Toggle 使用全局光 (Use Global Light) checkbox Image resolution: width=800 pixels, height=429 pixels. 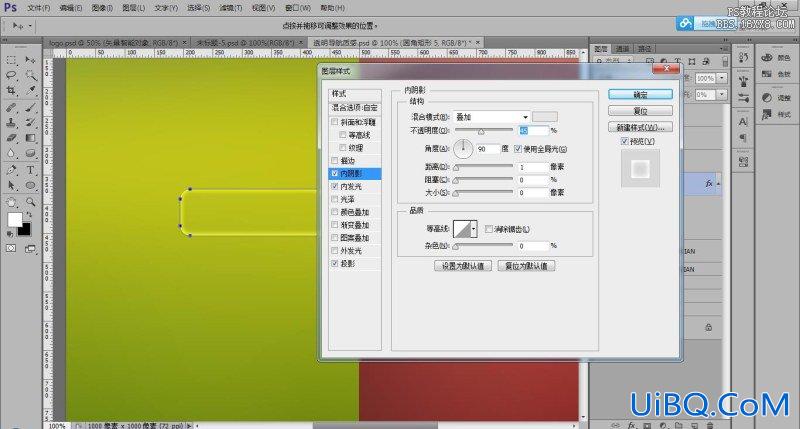tap(518, 149)
